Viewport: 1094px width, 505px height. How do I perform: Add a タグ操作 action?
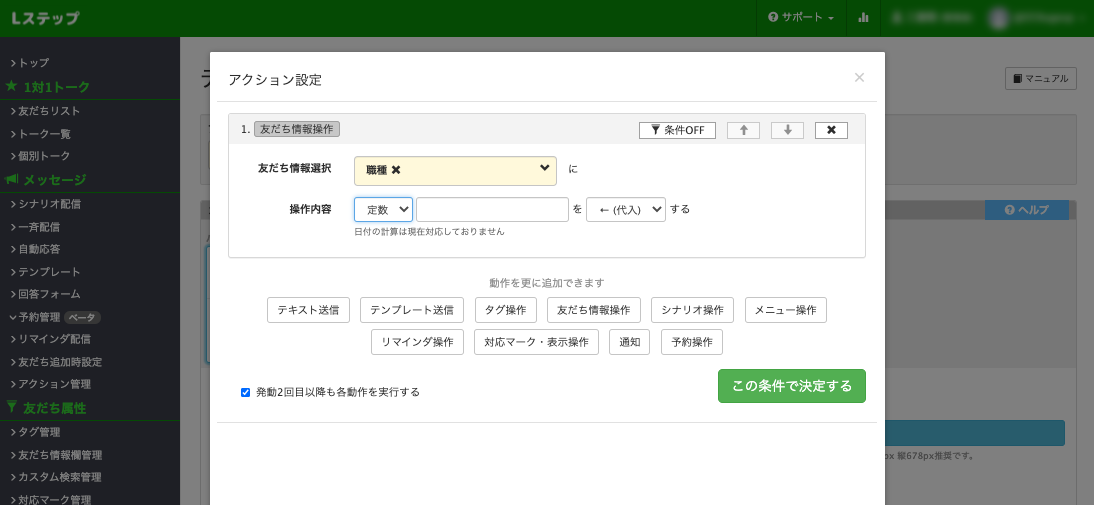[x=505, y=310]
